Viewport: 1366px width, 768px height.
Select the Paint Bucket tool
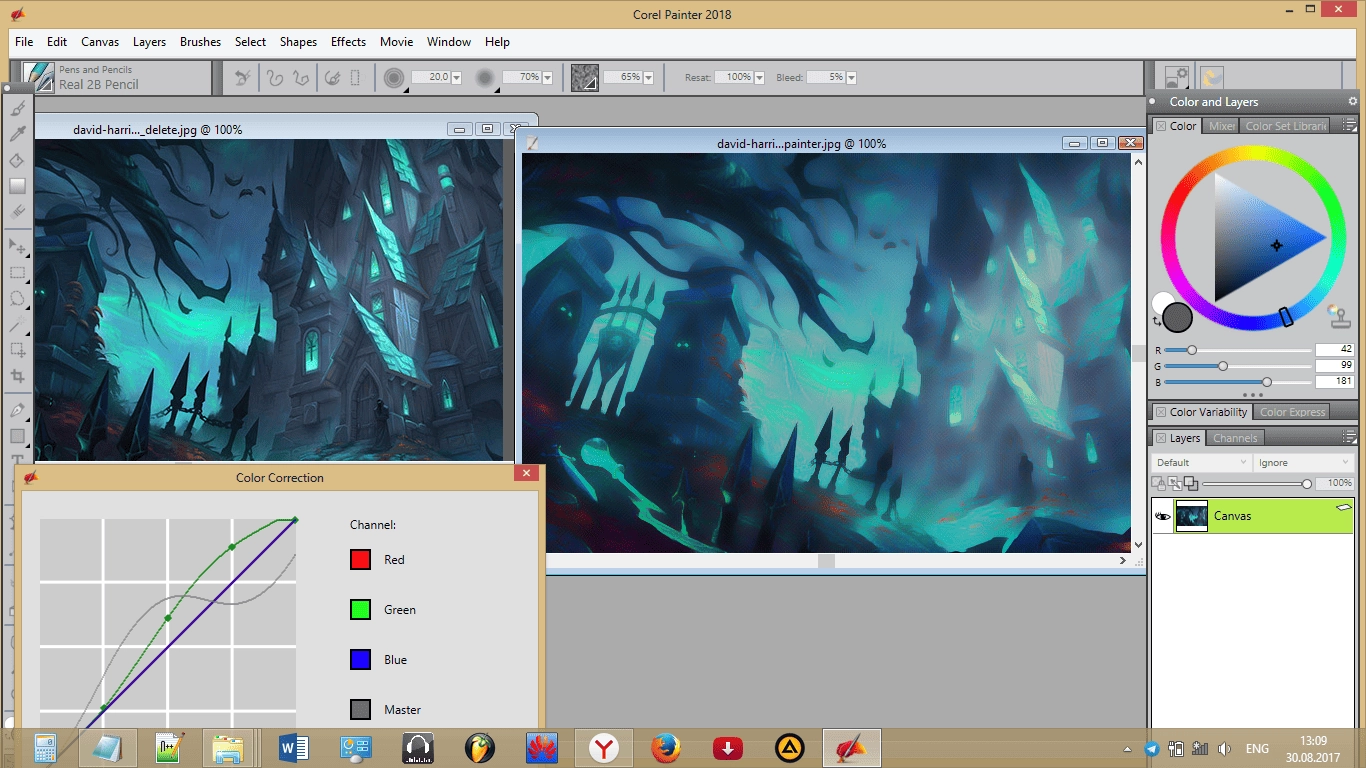[18, 160]
